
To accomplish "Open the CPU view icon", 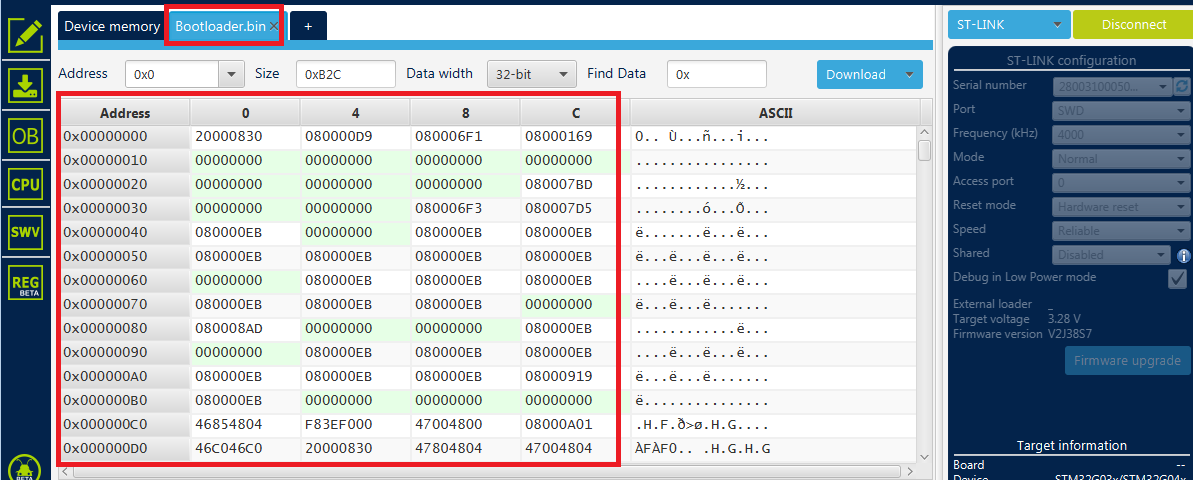I will tap(25, 185).
